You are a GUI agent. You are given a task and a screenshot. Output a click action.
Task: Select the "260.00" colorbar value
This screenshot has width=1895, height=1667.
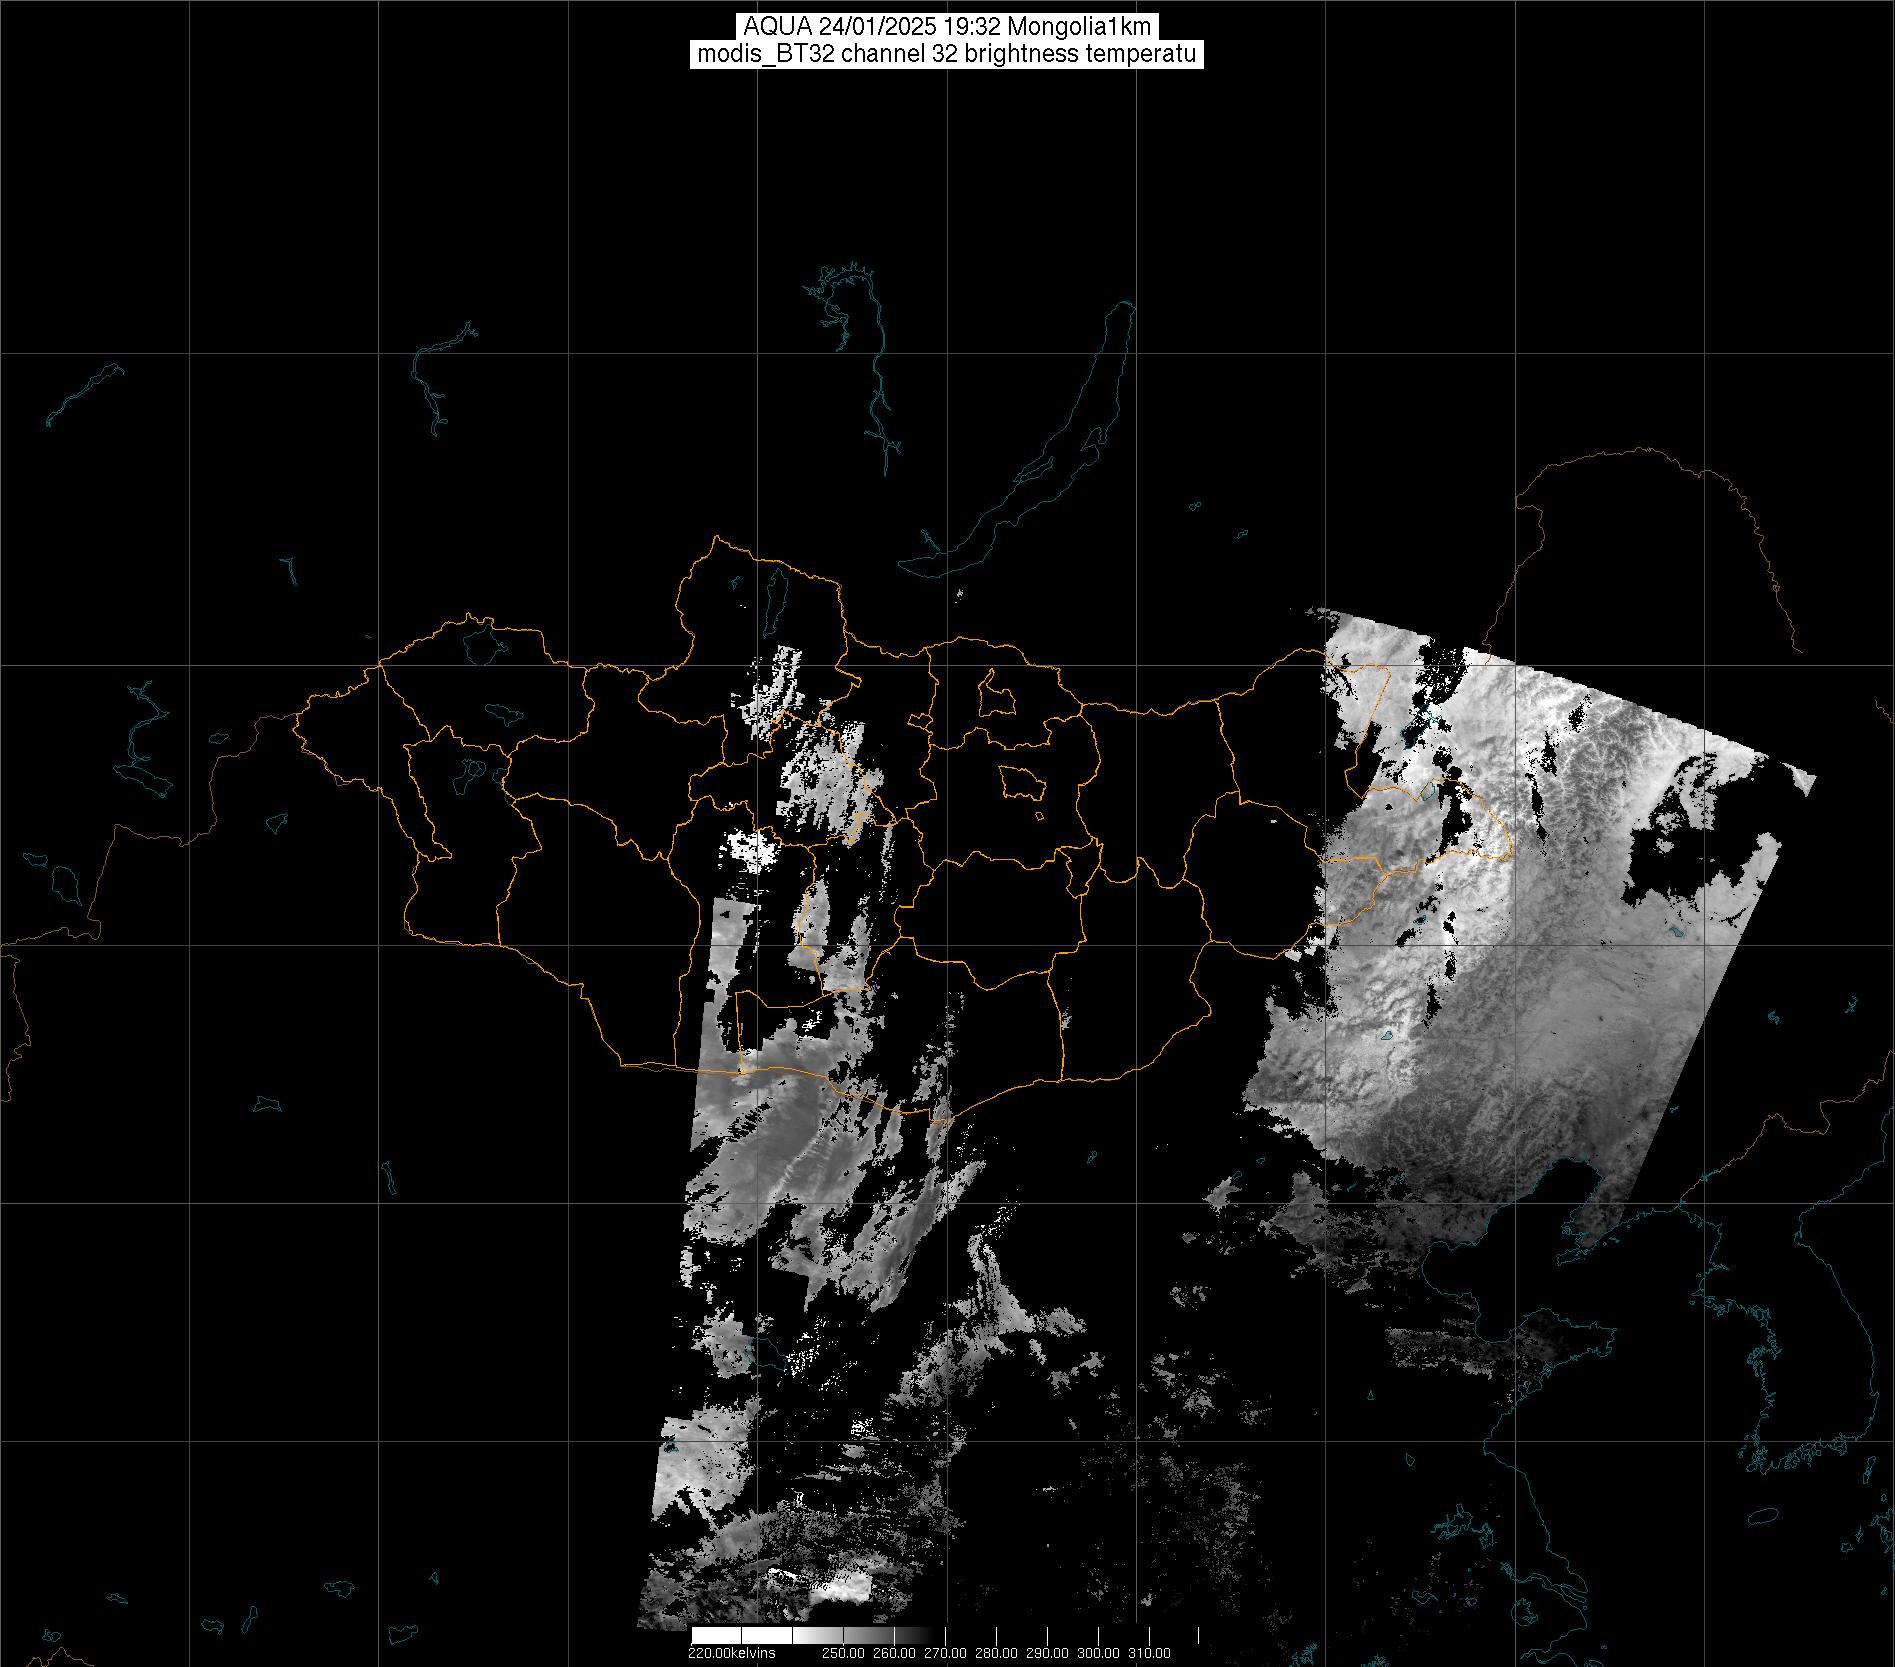point(895,1653)
